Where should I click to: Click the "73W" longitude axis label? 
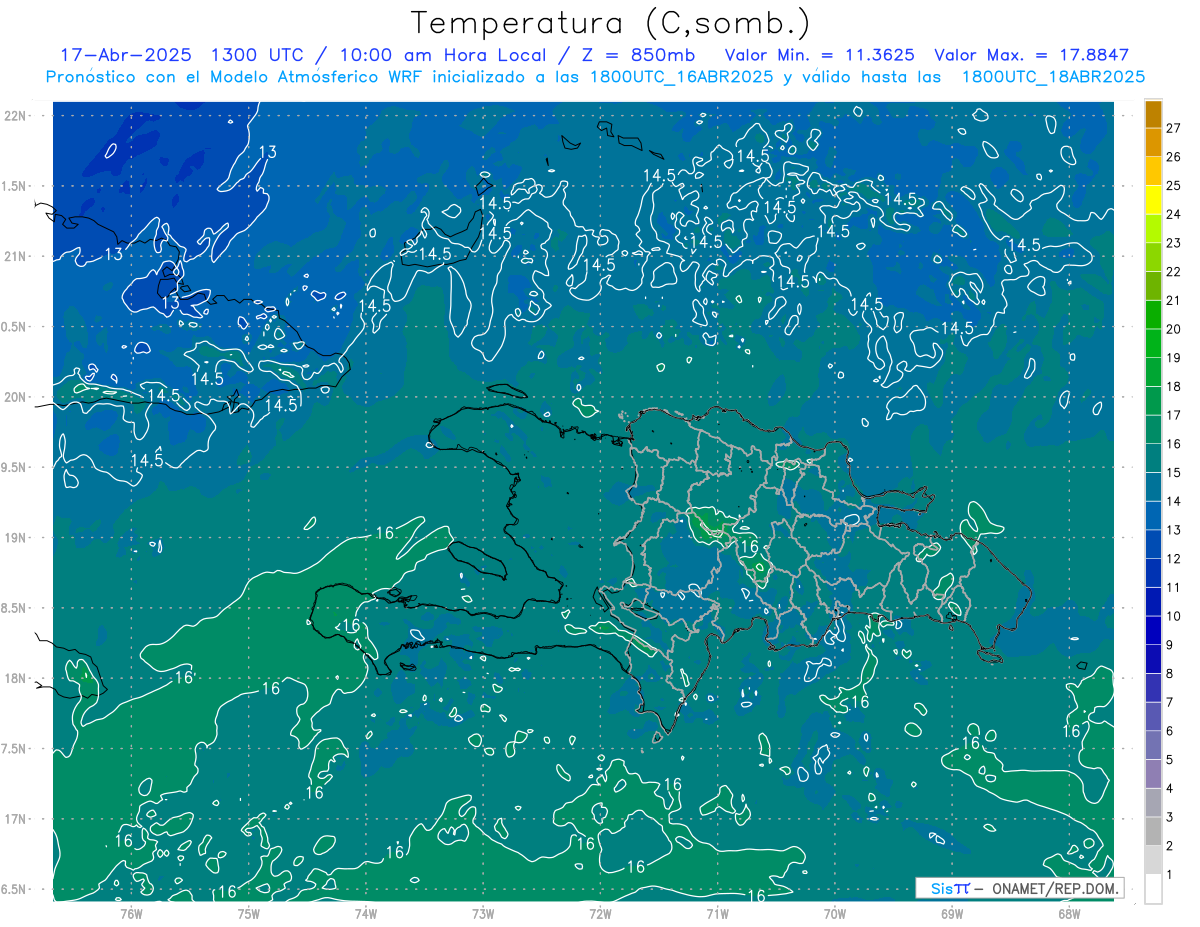click(x=483, y=913)
